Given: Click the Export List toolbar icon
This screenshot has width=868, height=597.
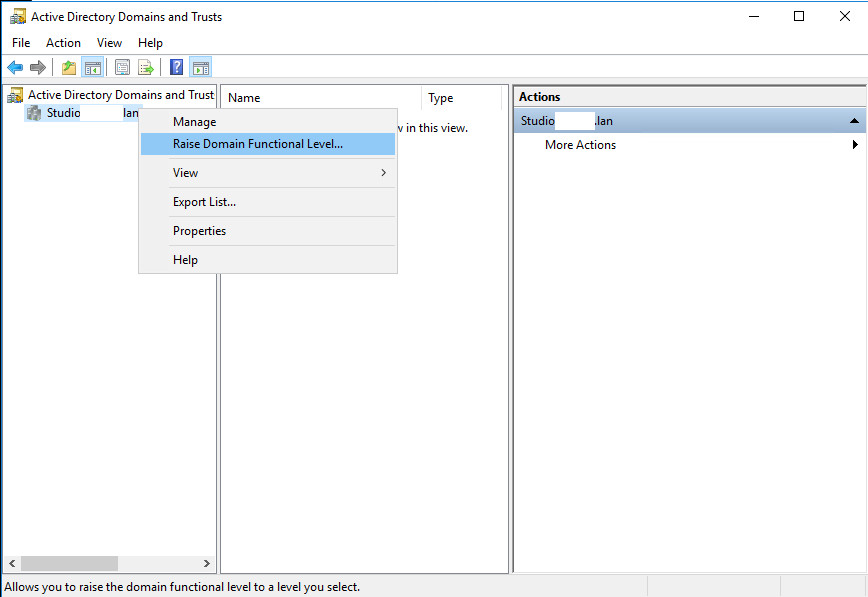Looking at the screenshot, I should click(146, 68).
